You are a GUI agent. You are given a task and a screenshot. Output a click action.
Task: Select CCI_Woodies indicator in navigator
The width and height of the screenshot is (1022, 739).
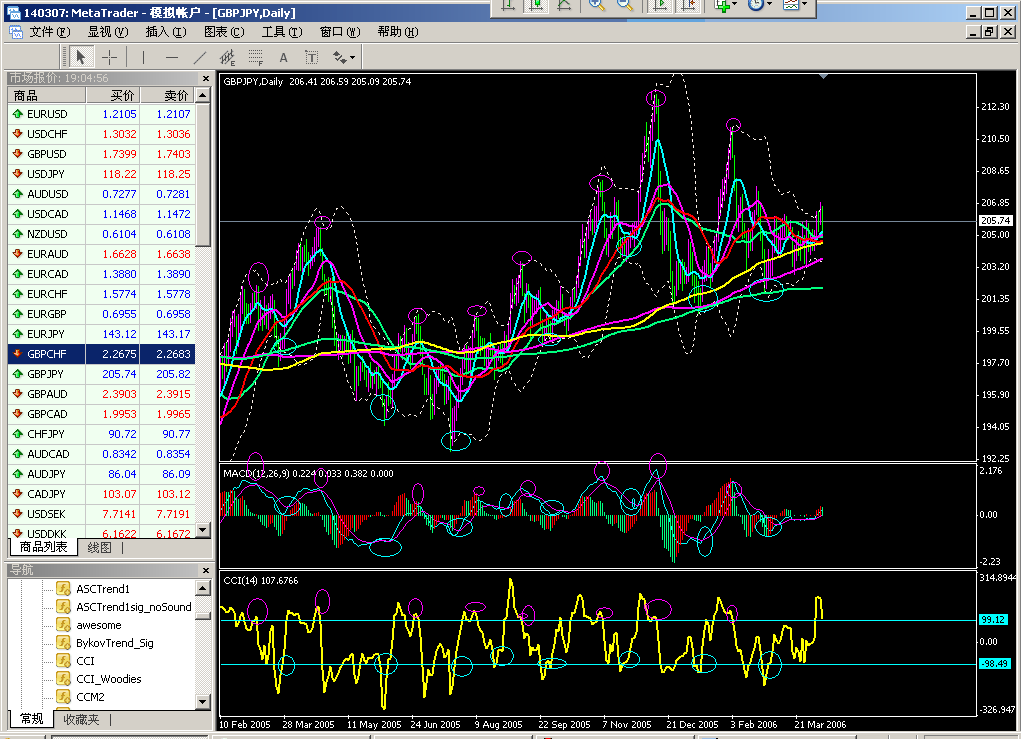point(108,679)
